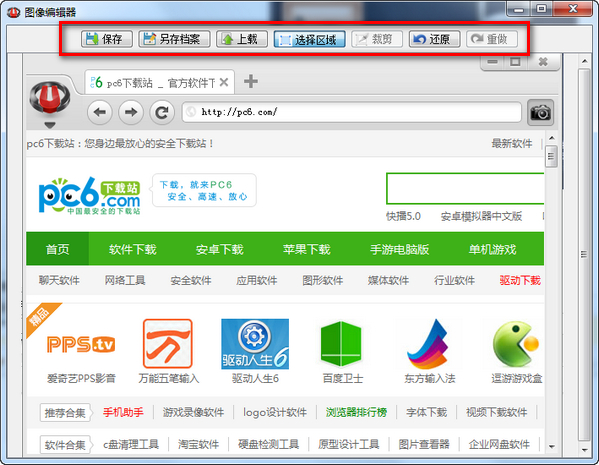Click the plus icon to add tab

pos(251,81)
